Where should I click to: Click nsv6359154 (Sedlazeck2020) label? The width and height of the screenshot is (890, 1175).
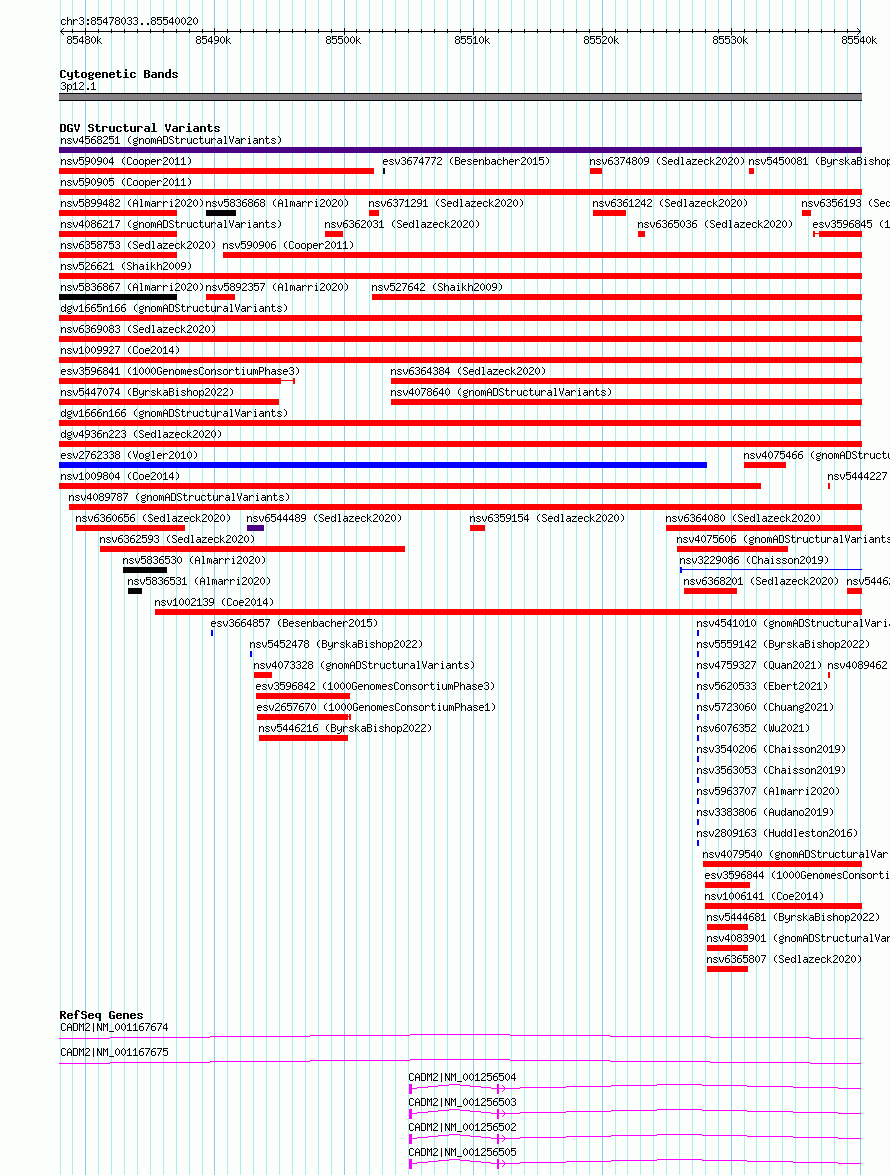[x=547, y=518]
